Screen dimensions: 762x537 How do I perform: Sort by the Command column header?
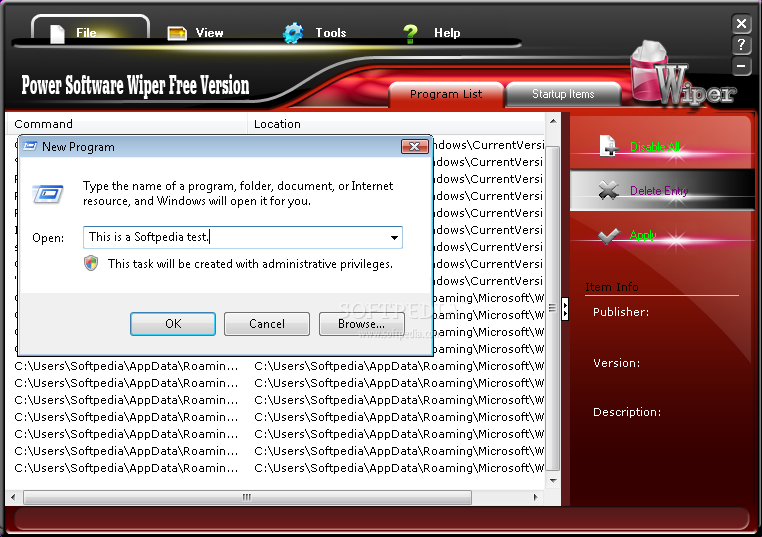point(127,124)
